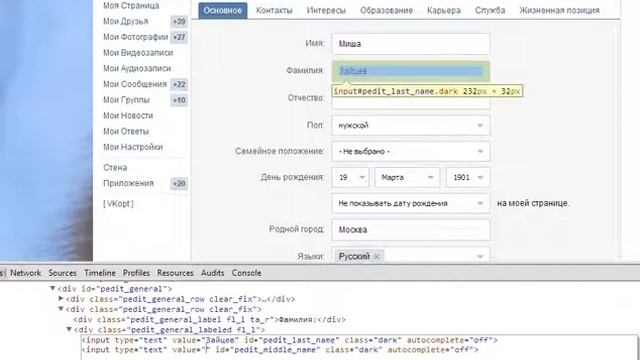Screen dimensions: 640x360
Task: Open the Жизненная позиция tab
Action: tap(559, 11)
